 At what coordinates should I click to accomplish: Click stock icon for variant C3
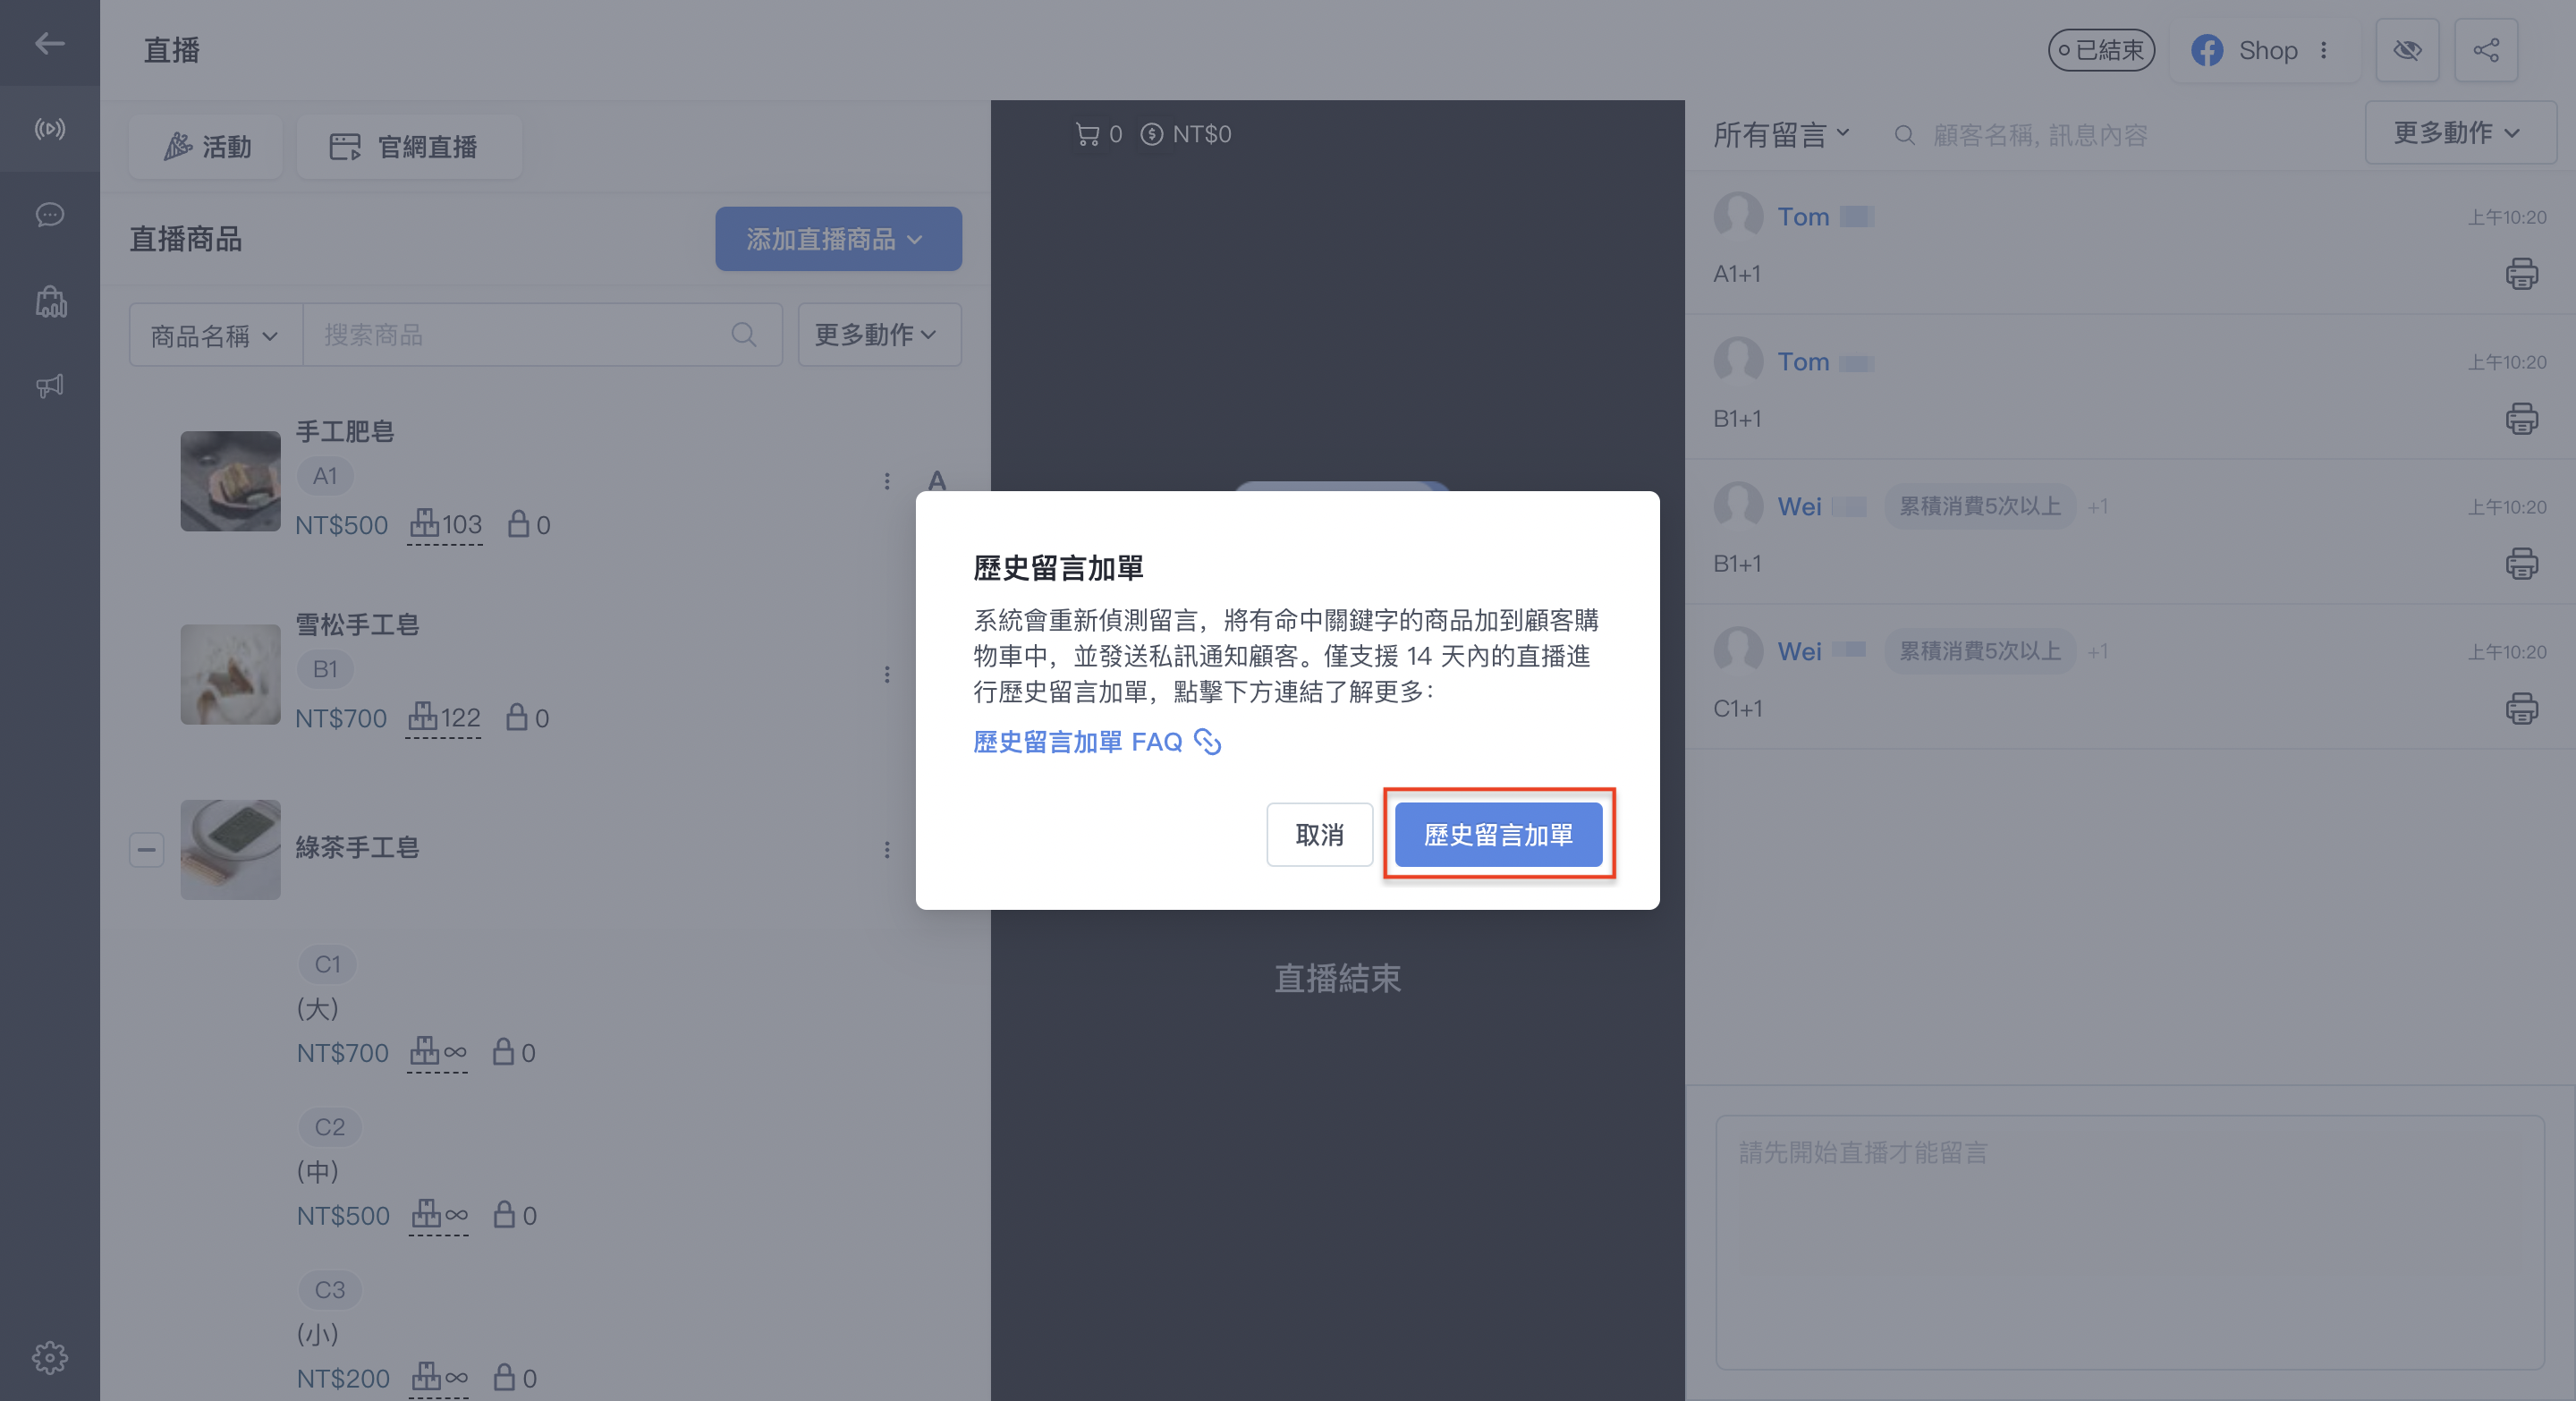pos(439,1378)
